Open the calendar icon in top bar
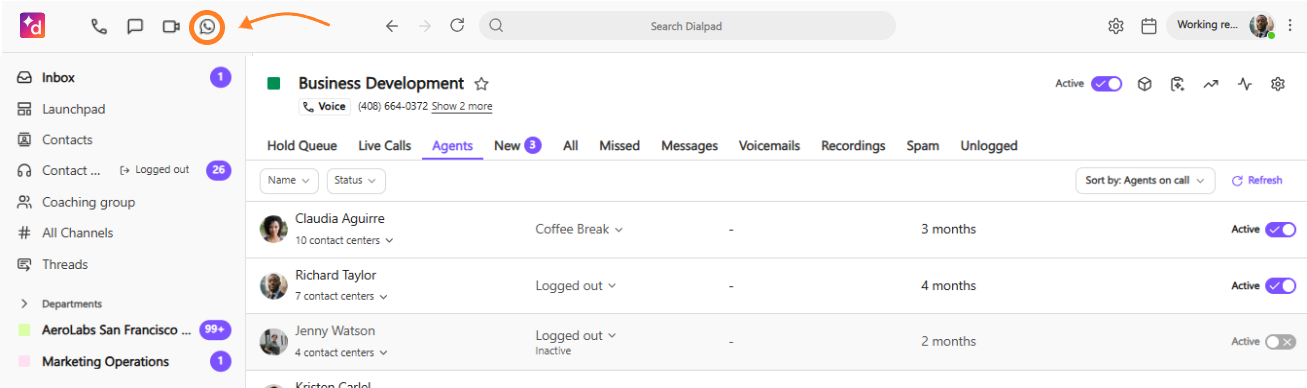1307x388 pixels. (x=1149, y=26)
